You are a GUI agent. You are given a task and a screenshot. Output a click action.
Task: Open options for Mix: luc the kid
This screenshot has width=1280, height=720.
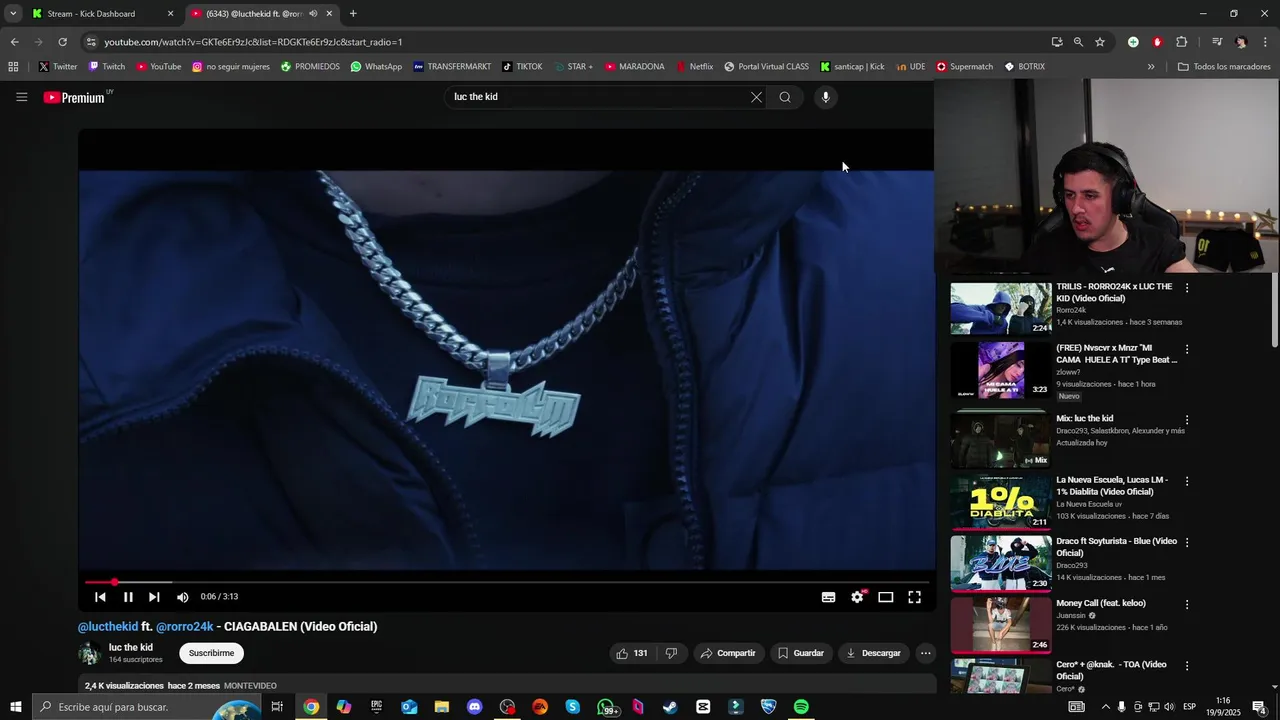[x=1187, y=420]
